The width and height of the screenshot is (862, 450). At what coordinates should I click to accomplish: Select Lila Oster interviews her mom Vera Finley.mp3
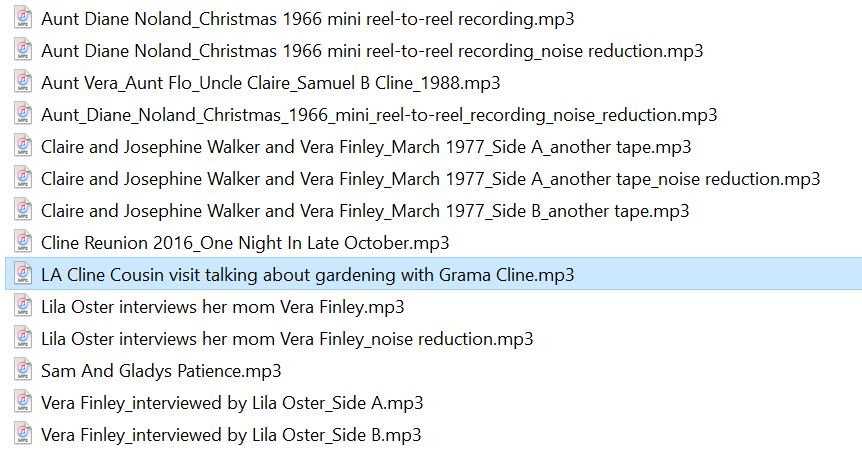(x=223, y=306)
